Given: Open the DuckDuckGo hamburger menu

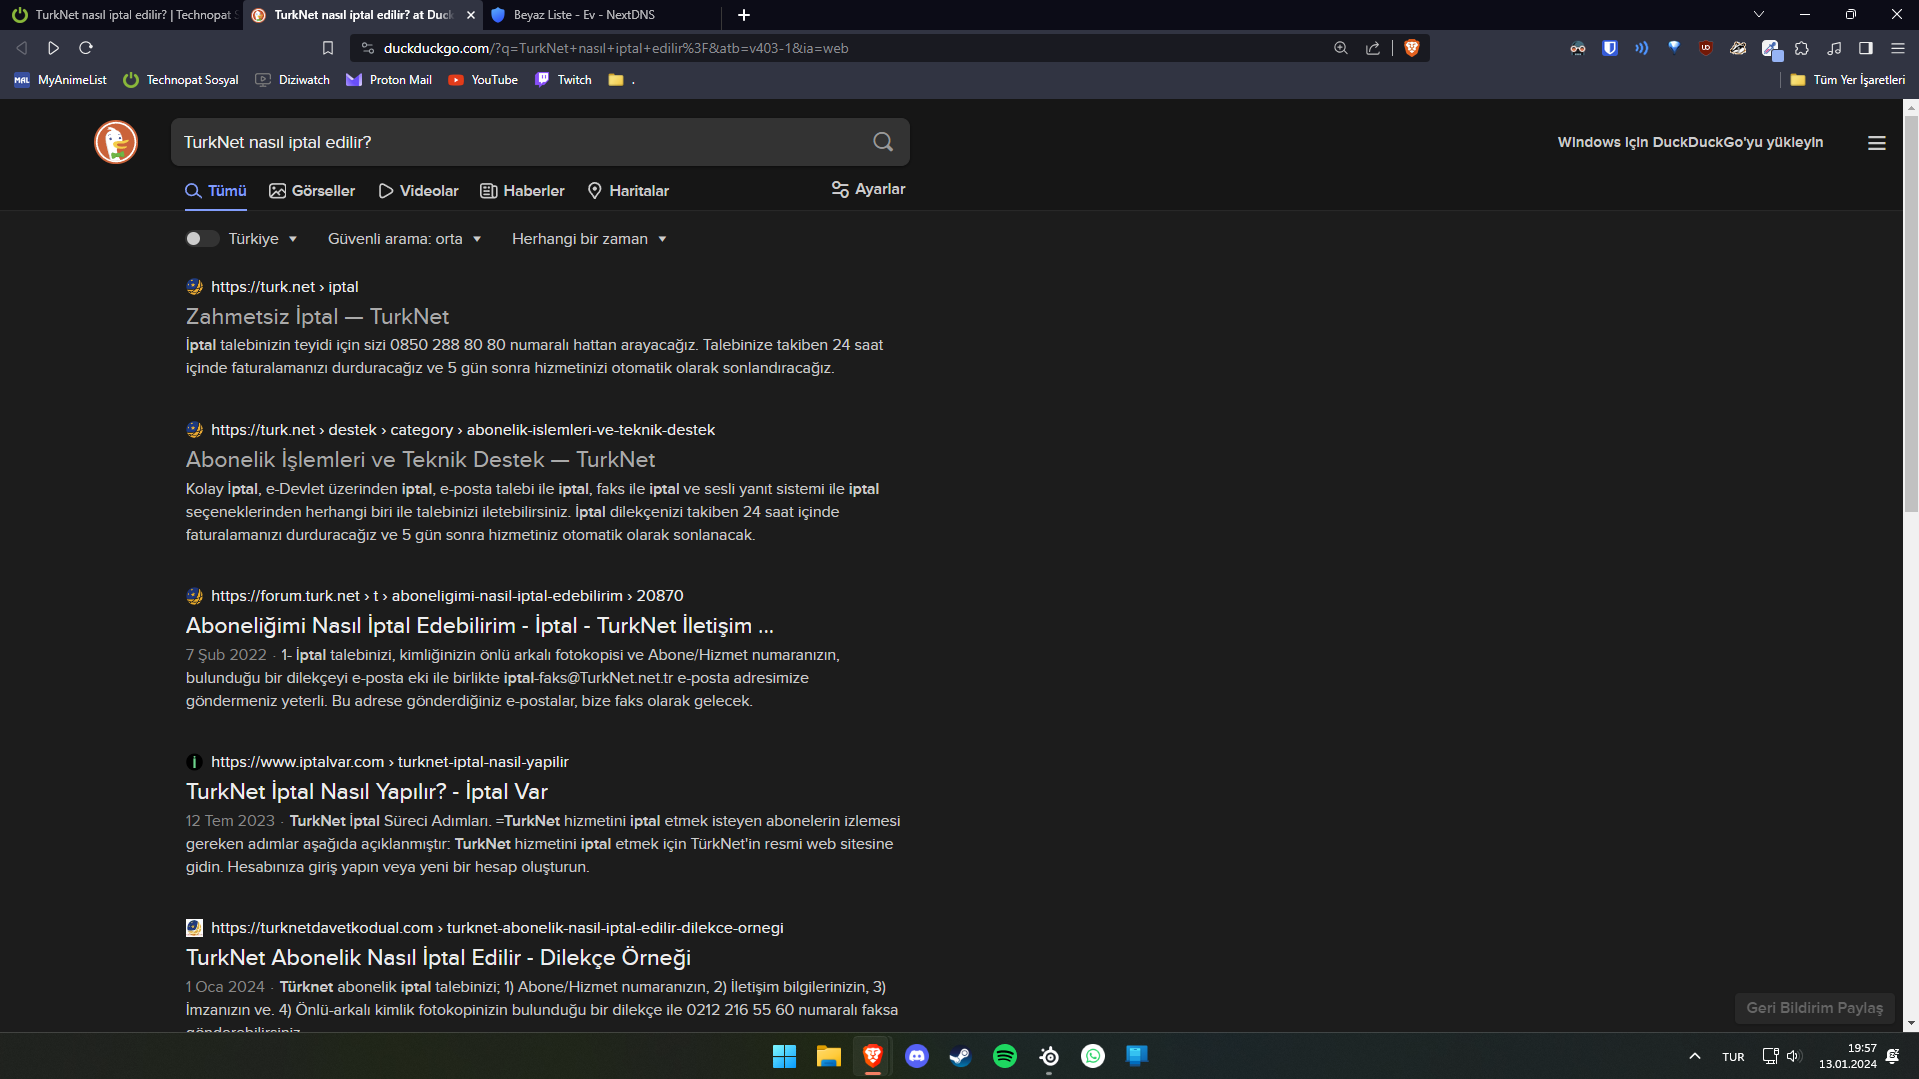Looking at the screenshot, I should 1877,143.
